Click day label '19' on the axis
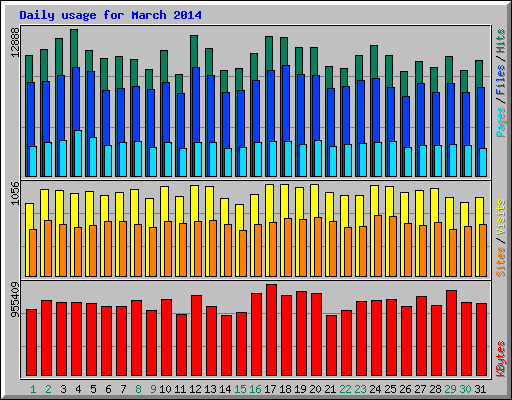This screenshot has width=512, height=400. pyautogui.click(x=300, y=389)
